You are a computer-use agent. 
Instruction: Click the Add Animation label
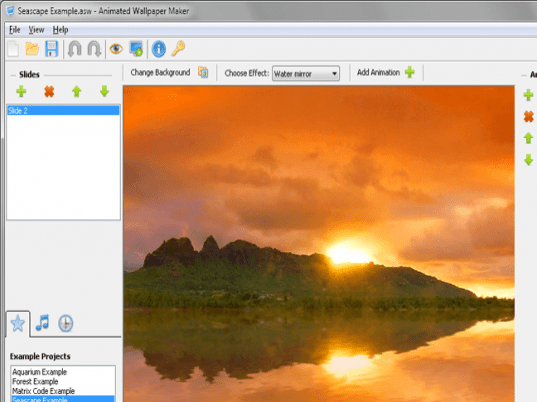pyautogui.click(x=378, y=73)
